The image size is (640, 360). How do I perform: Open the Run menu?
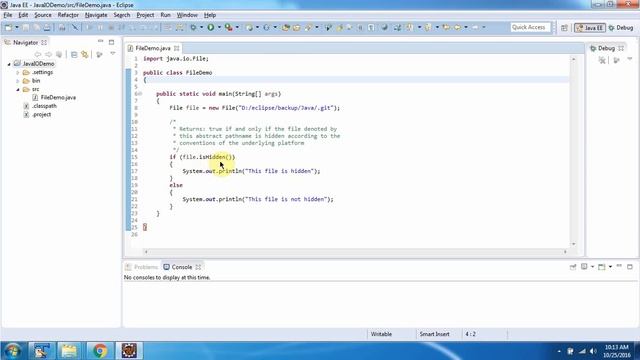pyautogui.click(x=165, y=15)
